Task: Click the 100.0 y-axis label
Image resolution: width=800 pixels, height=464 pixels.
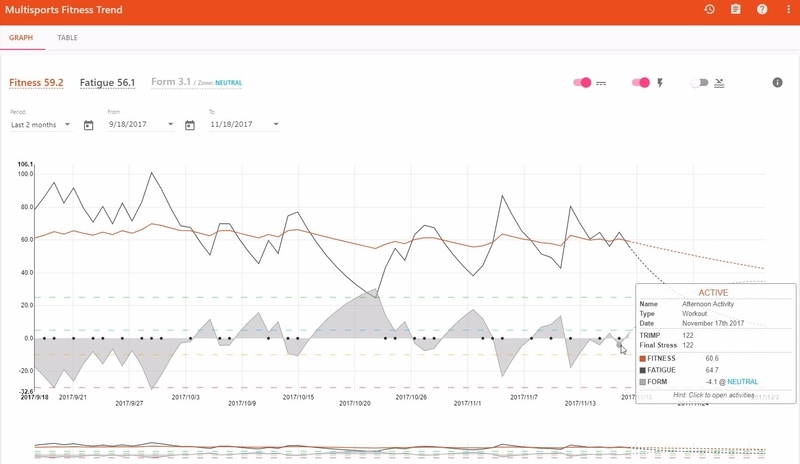Action: [x=25, y=174]
